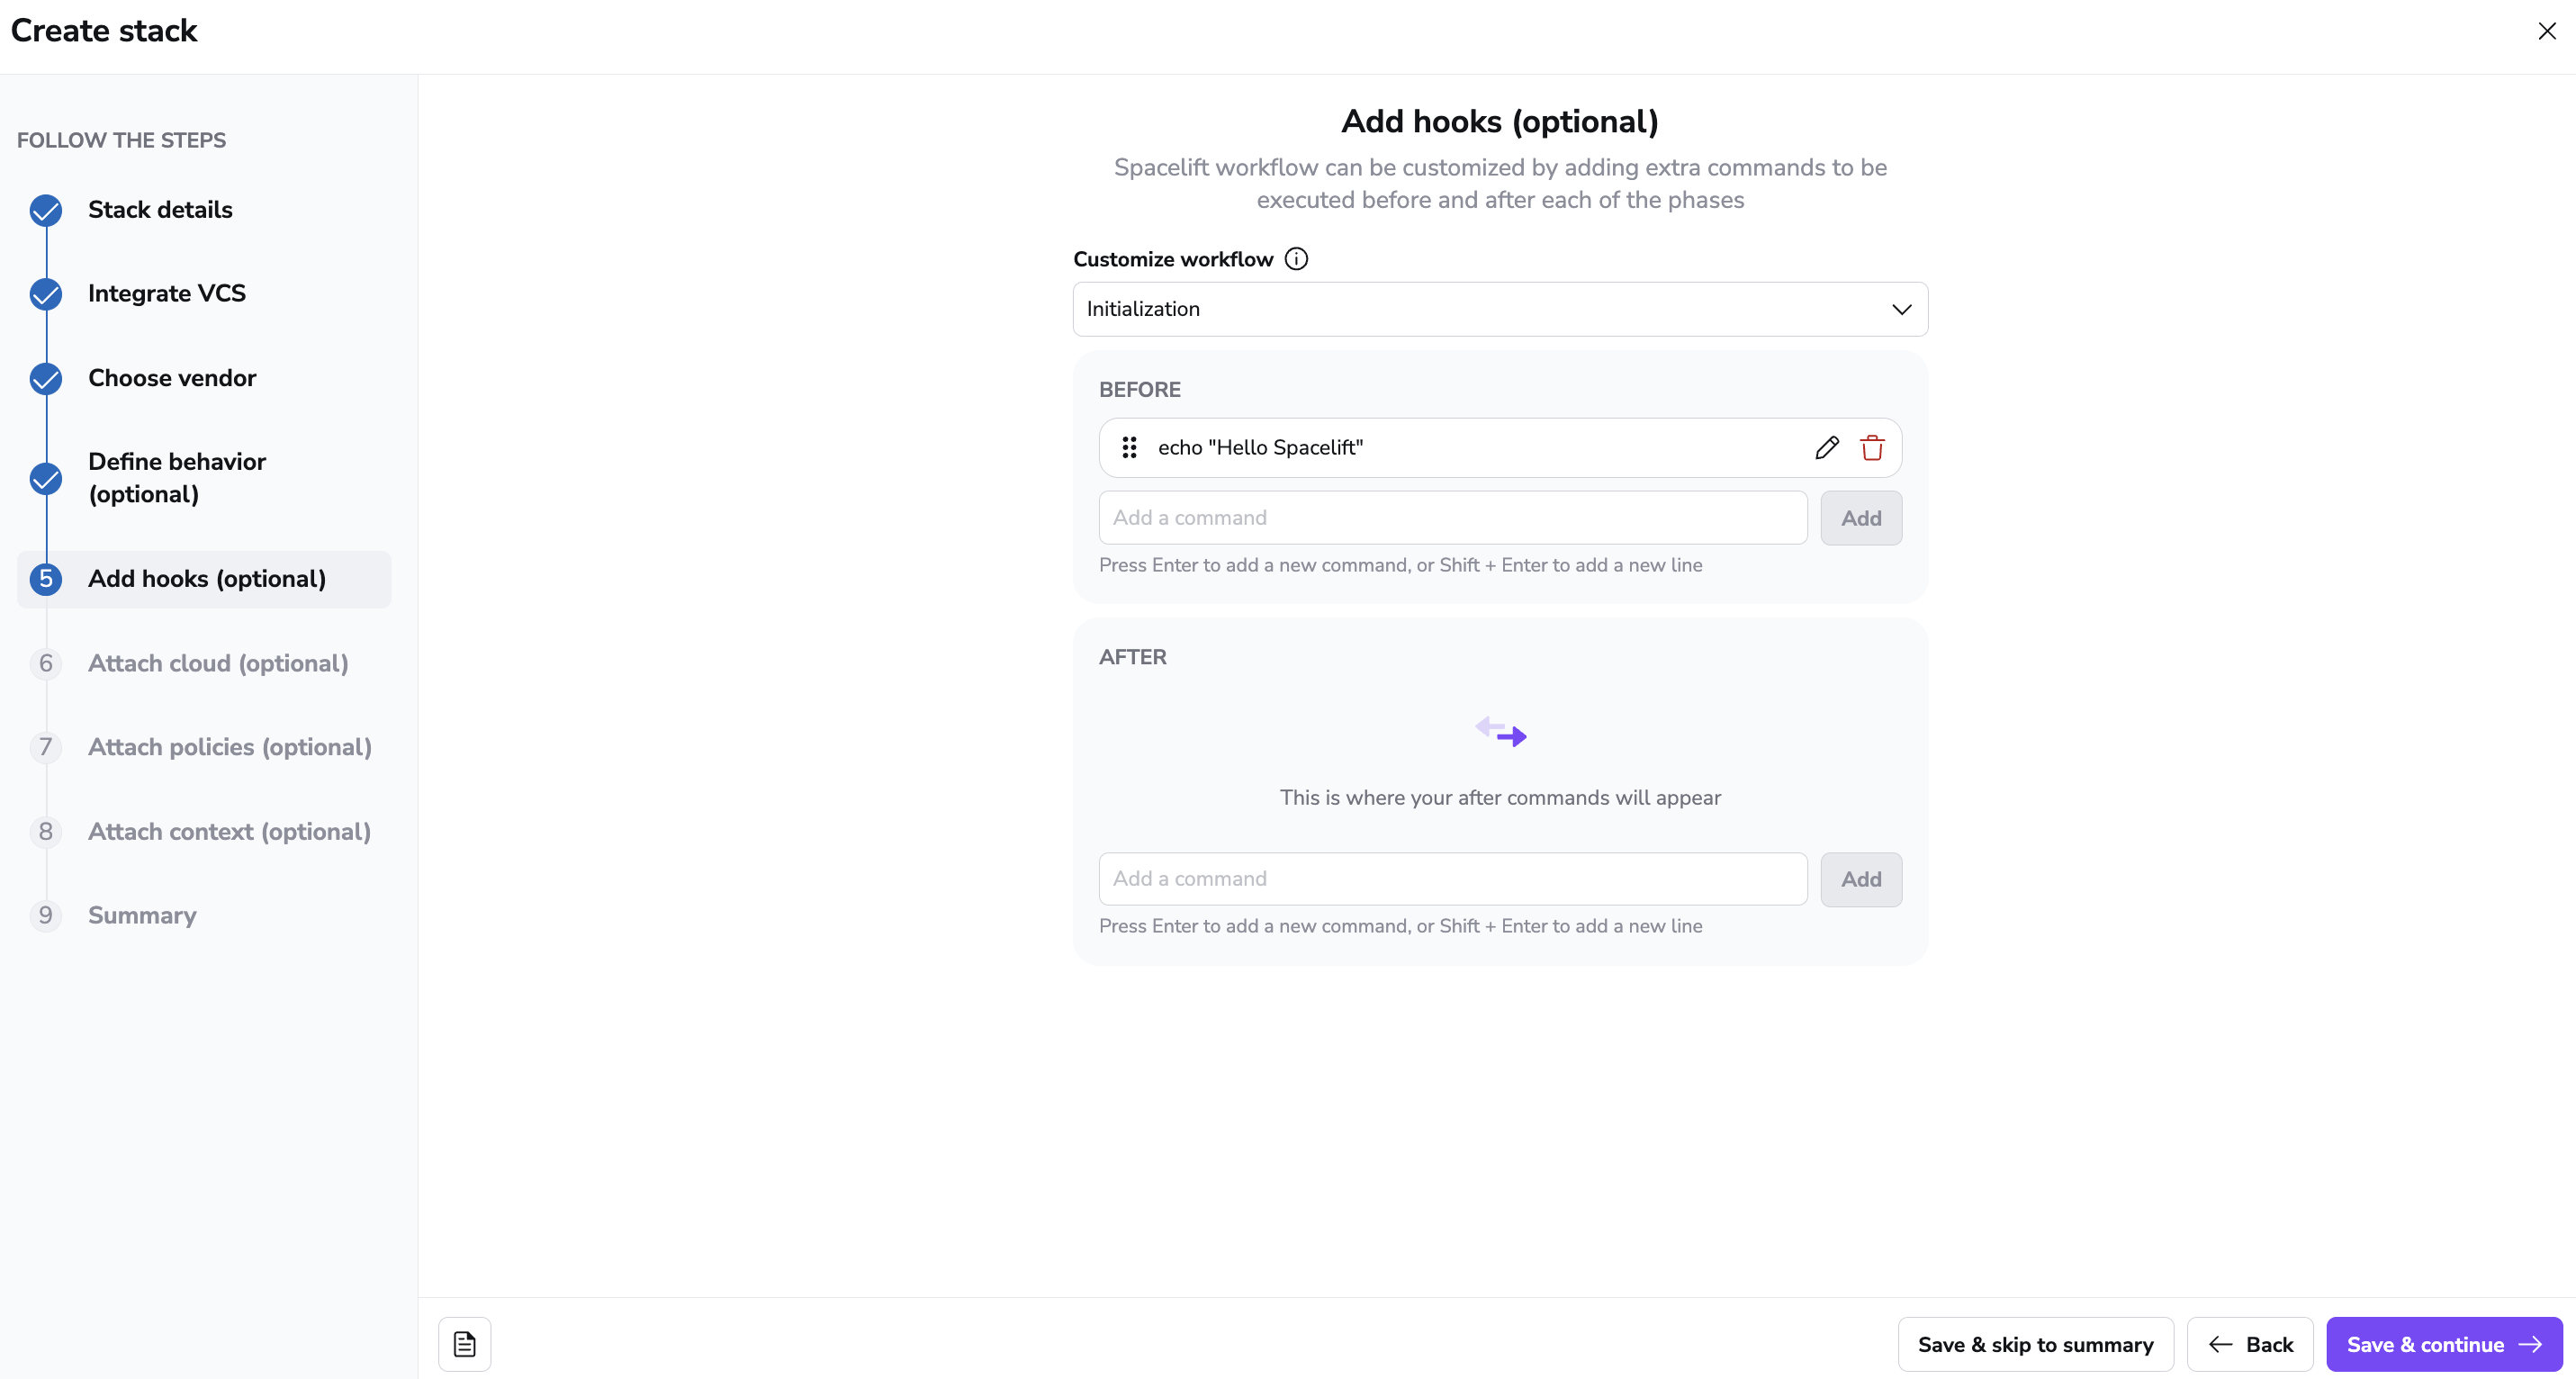Jump to Attach cloud (optional) step
The height and width of the screenshot is (1379, 2576).
[x=218, y=663]
